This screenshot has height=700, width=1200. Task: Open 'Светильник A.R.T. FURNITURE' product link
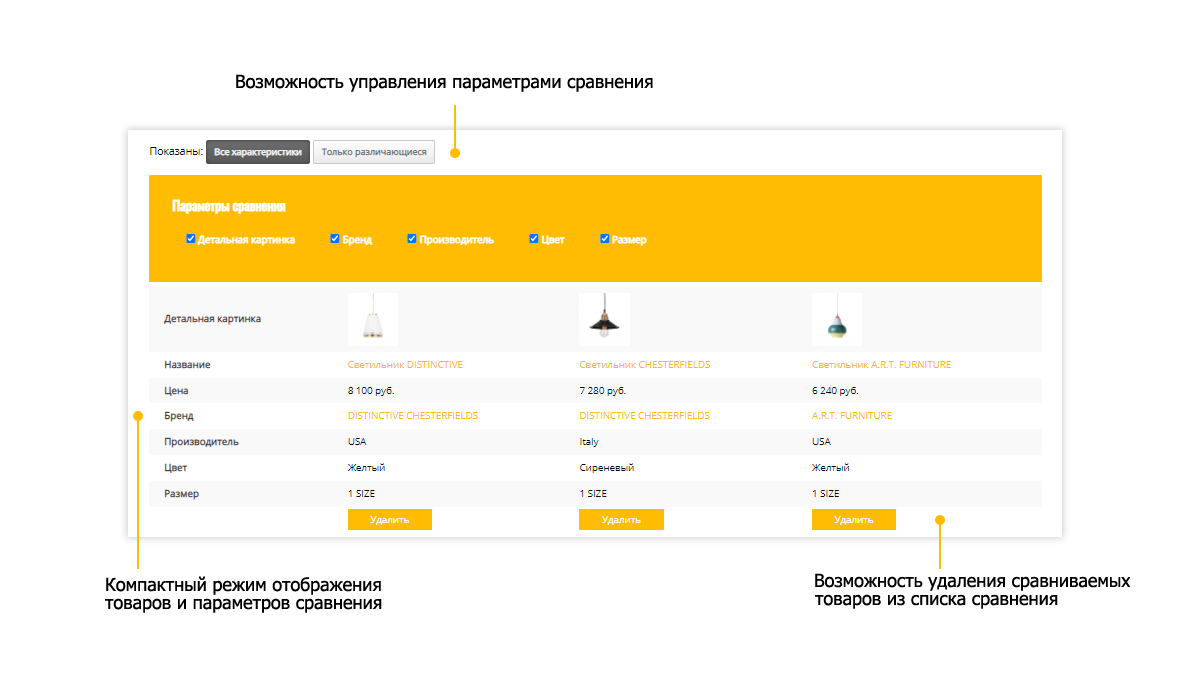point(881,365)
